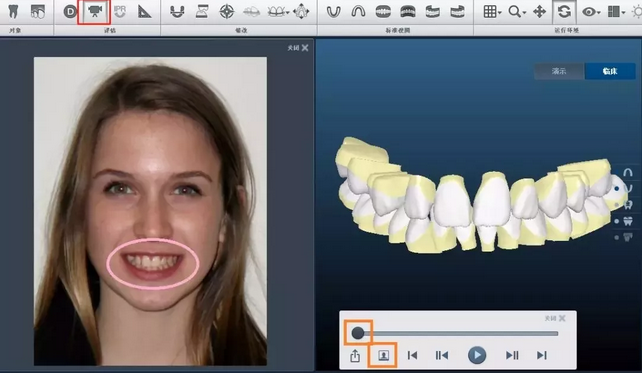Viewport: 643px width, 374px height.
Task: Choose the third tooth icon side option
Action: coord(627,205)
